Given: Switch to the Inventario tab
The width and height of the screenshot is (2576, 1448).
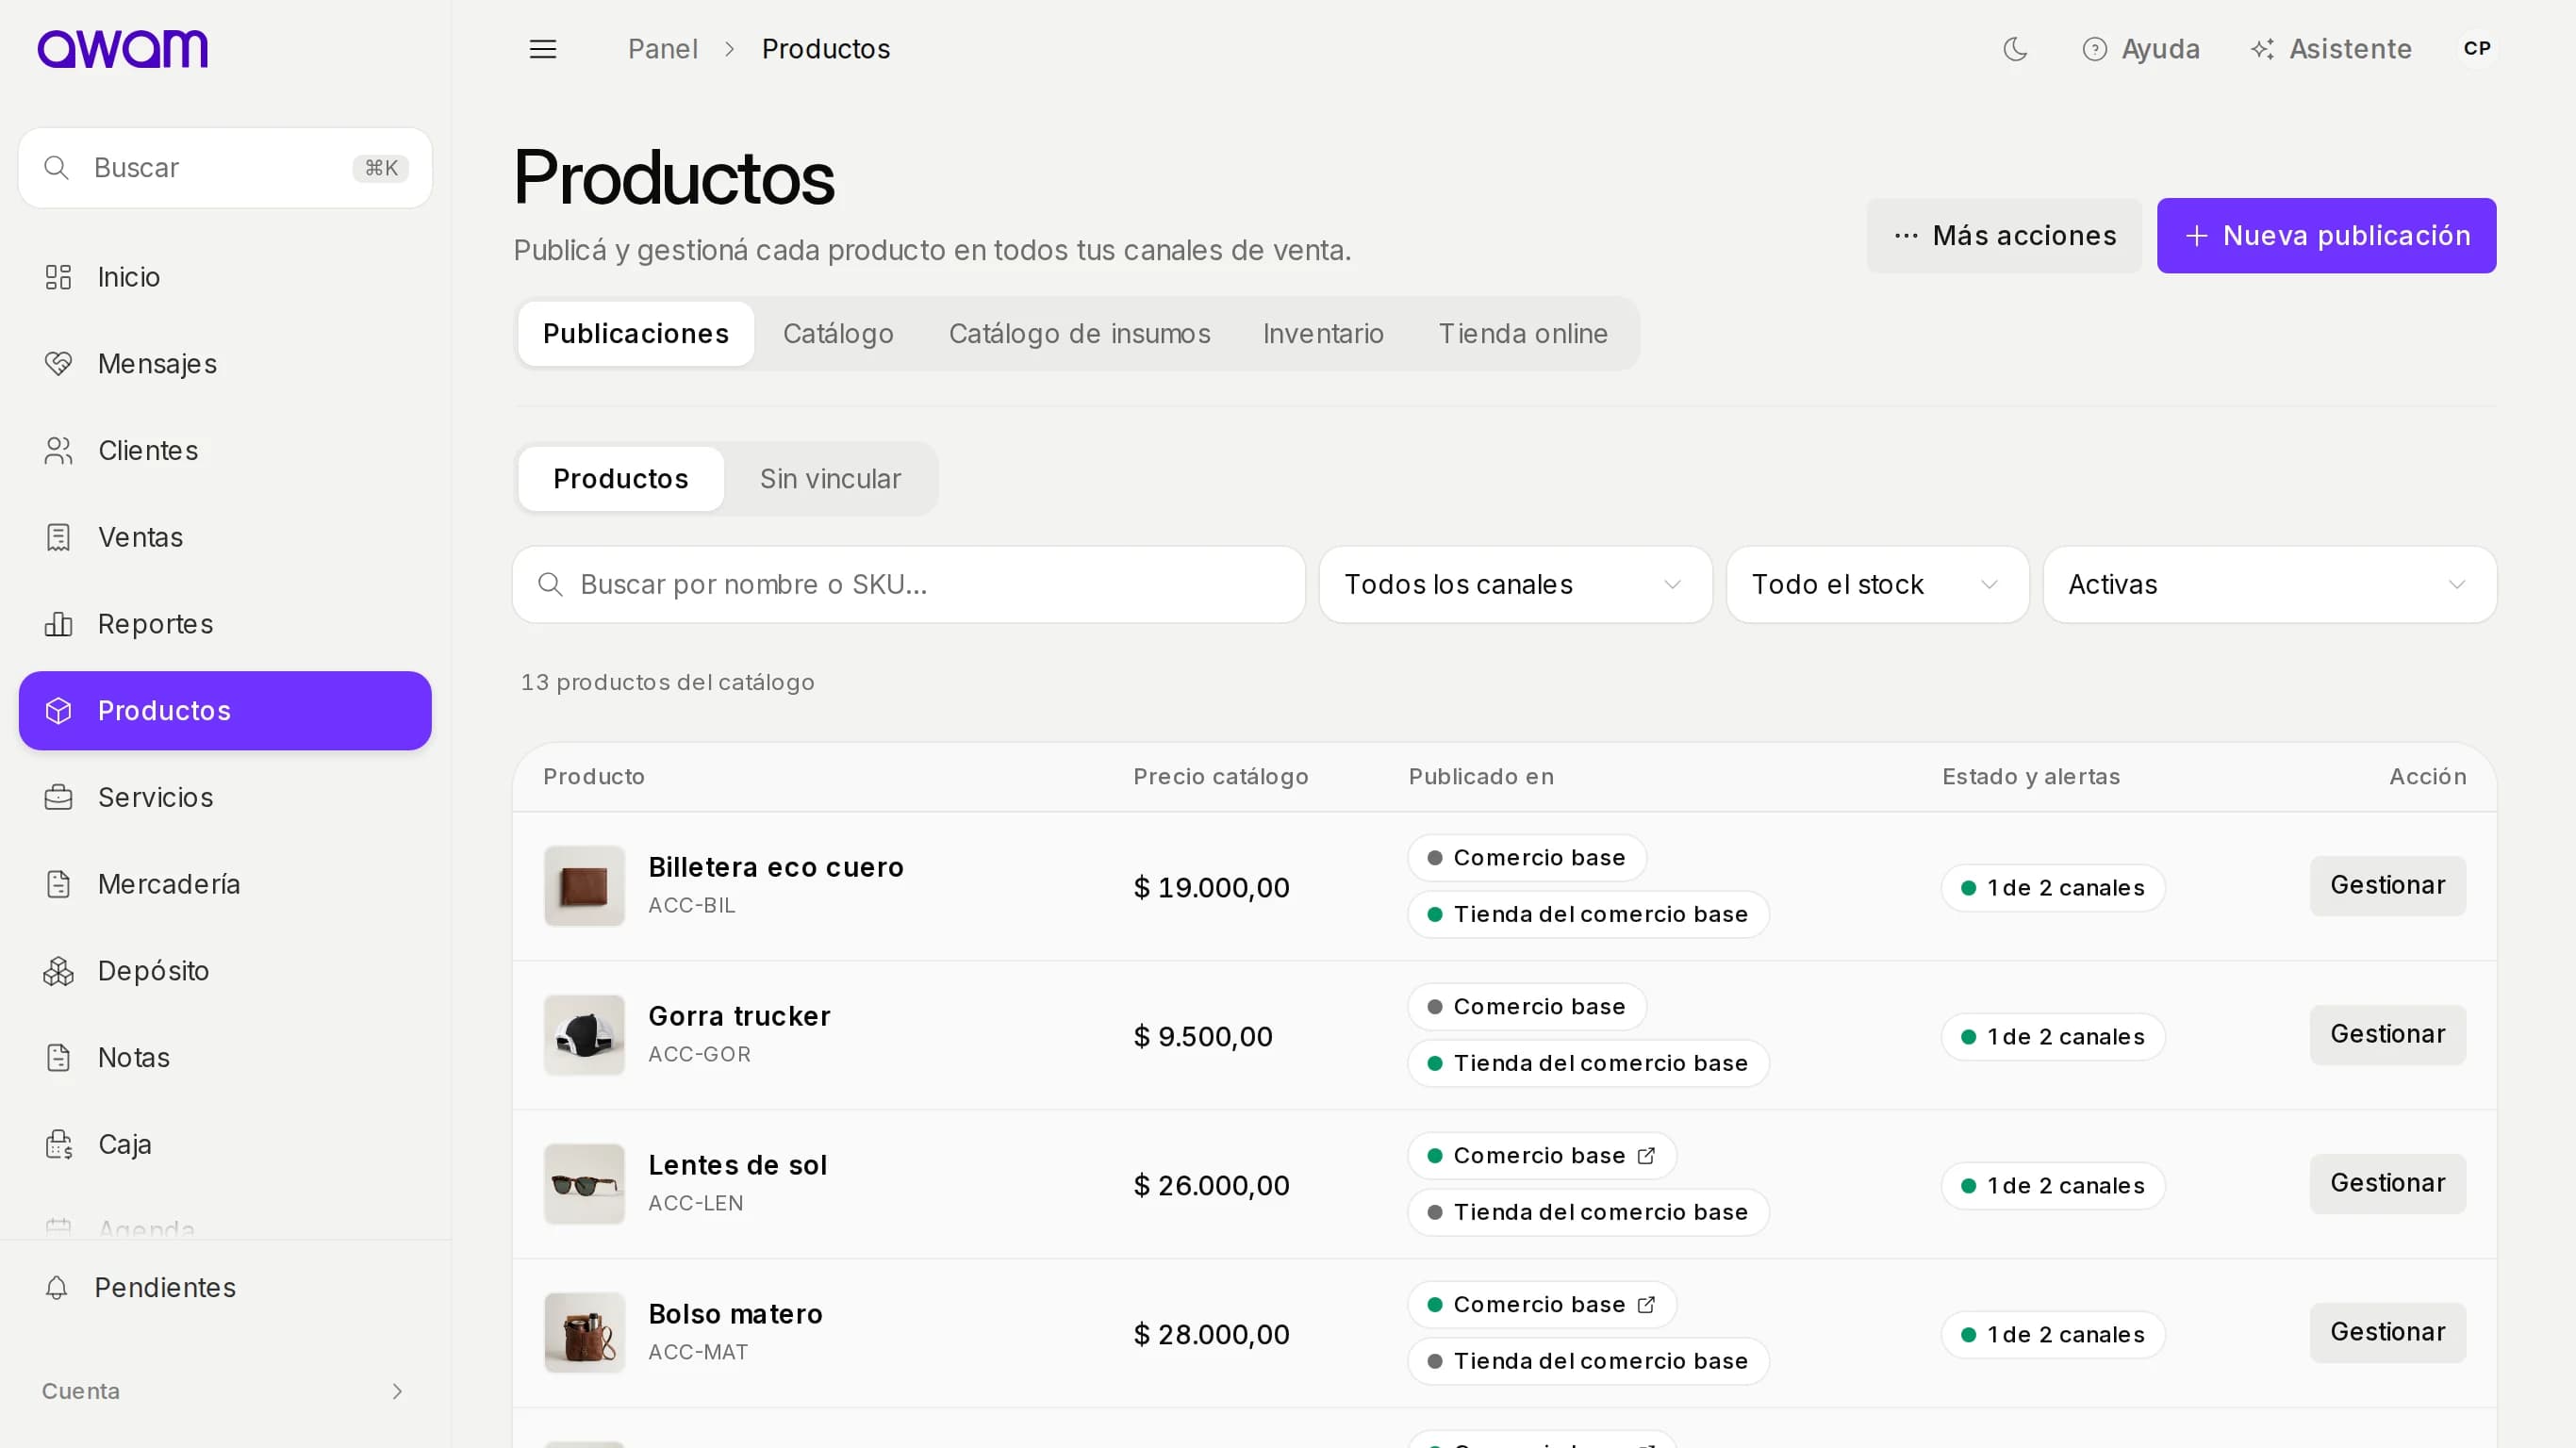Looking at the screenshot, I should point(1323,334).
